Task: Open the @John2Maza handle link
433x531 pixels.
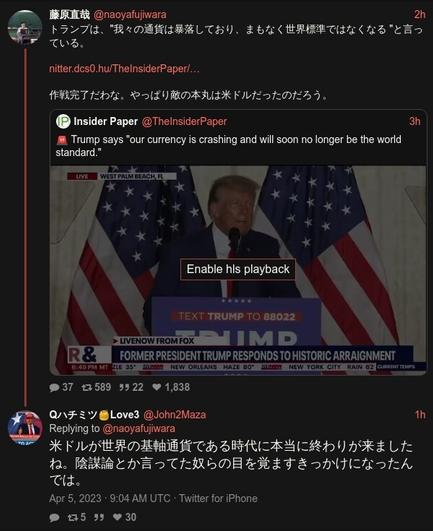Action: pyautogui.click(x=175, y=415)
